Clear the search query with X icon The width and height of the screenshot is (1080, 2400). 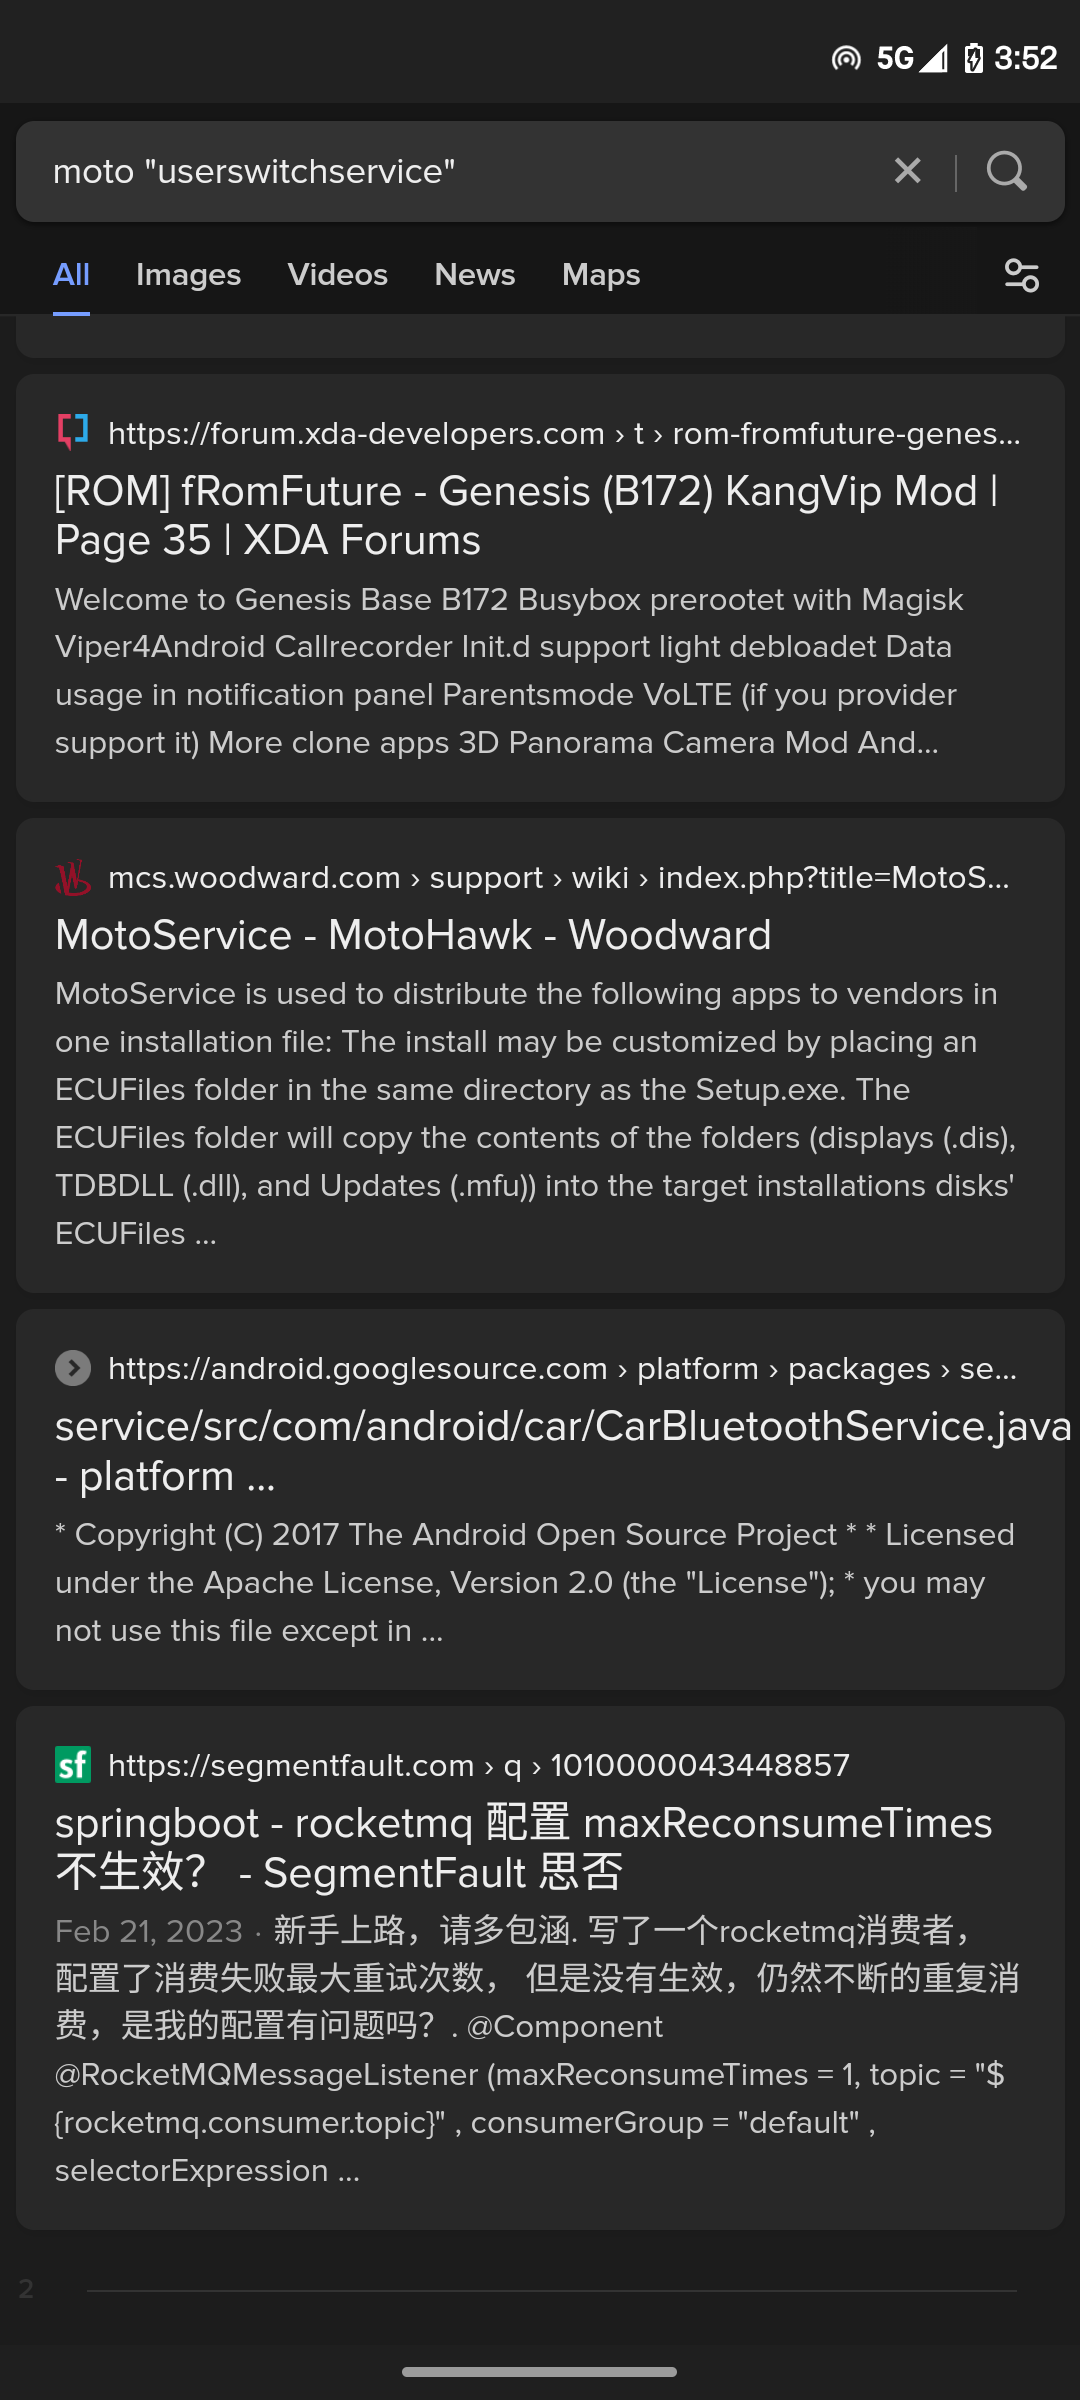tap(907, 171)
